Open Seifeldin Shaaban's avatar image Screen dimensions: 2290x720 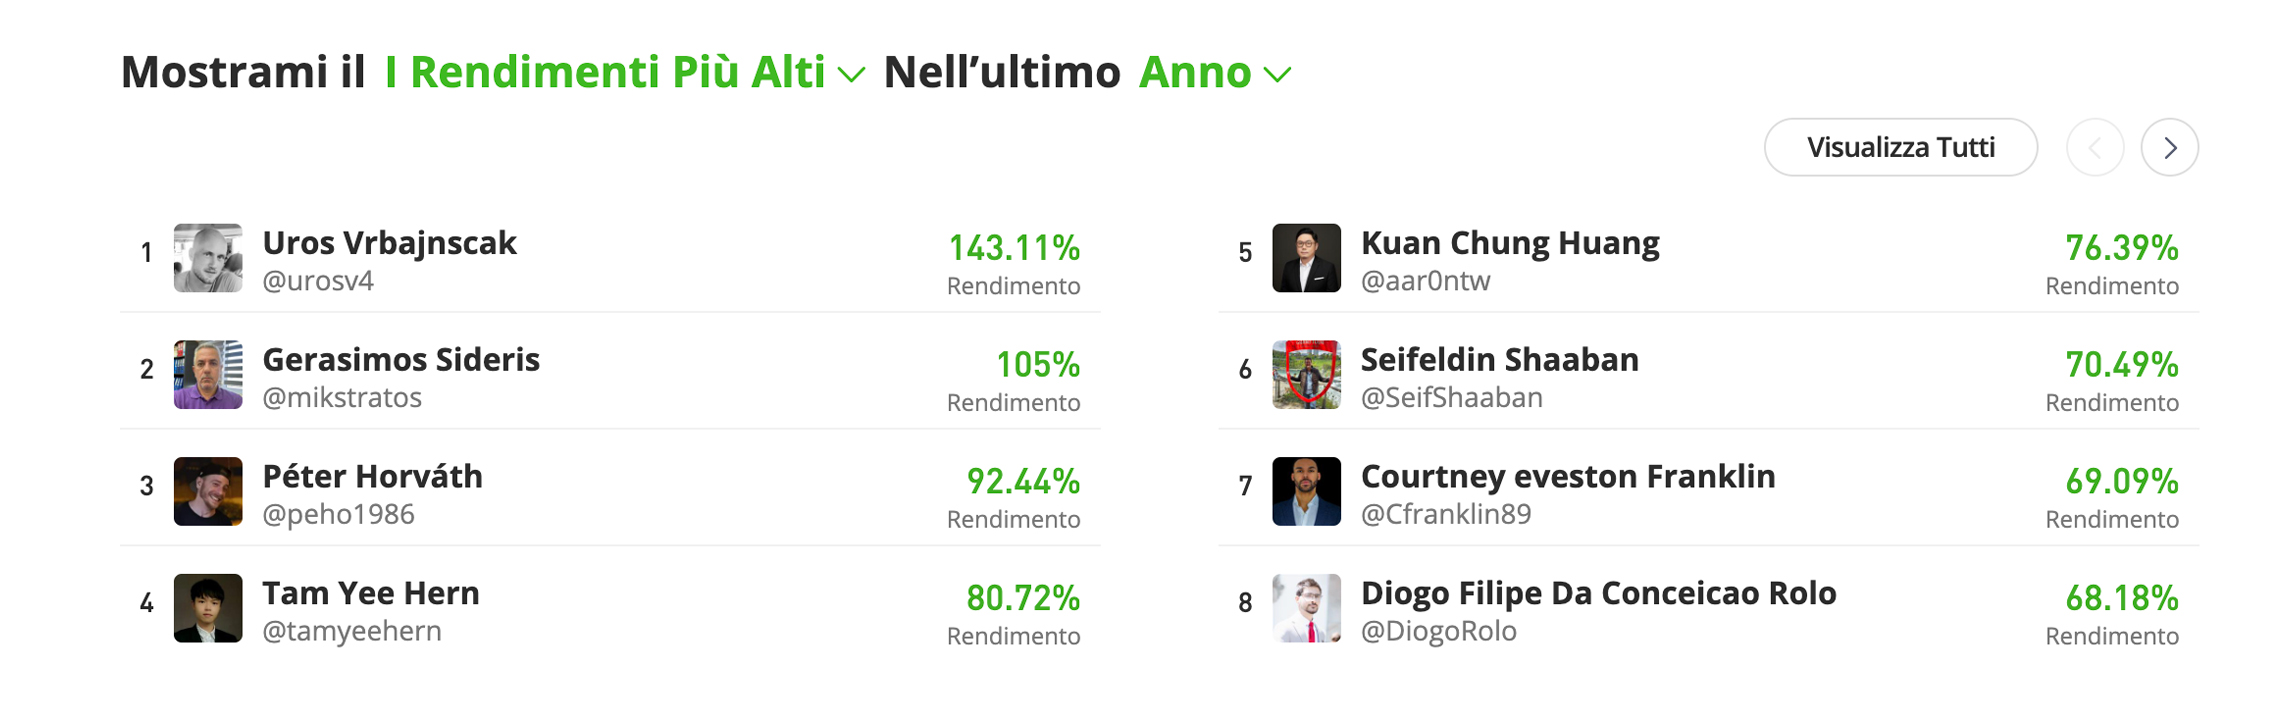pyautogui.click(x=1306, y=375)
